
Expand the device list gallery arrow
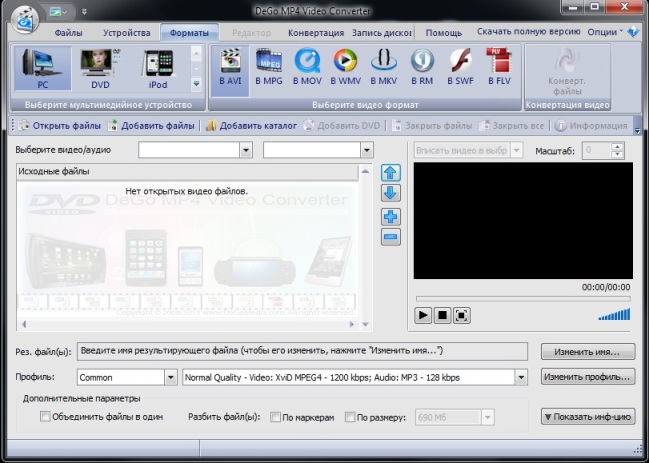[196, 84]
